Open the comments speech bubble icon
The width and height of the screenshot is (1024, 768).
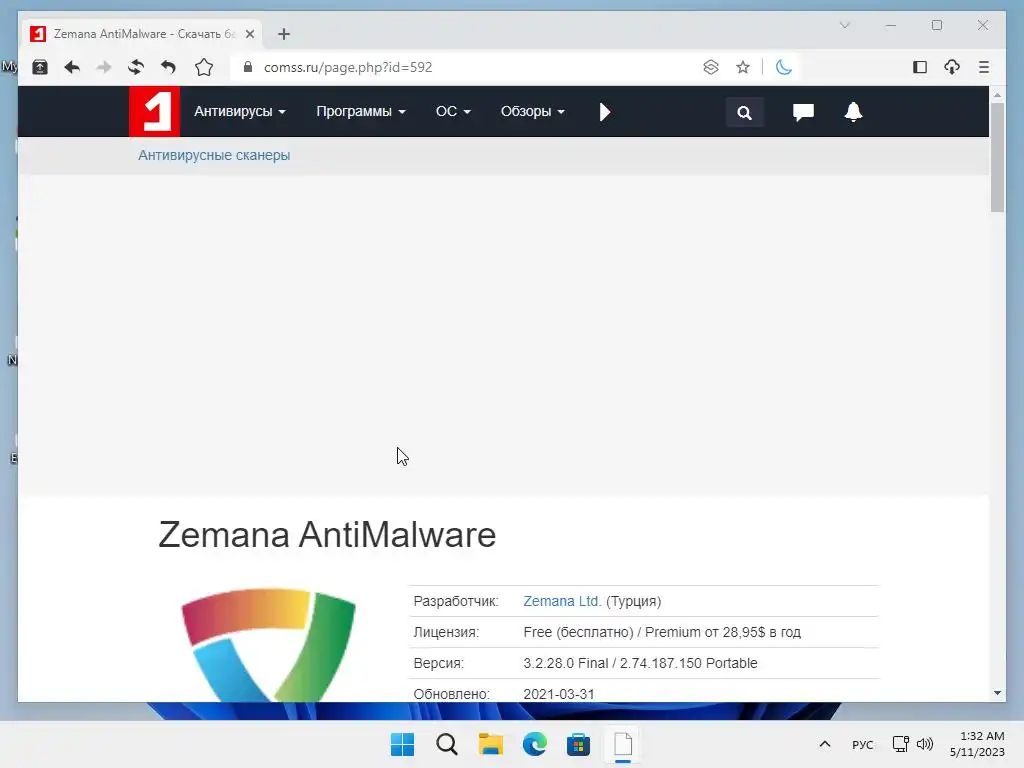coord(803,112)
